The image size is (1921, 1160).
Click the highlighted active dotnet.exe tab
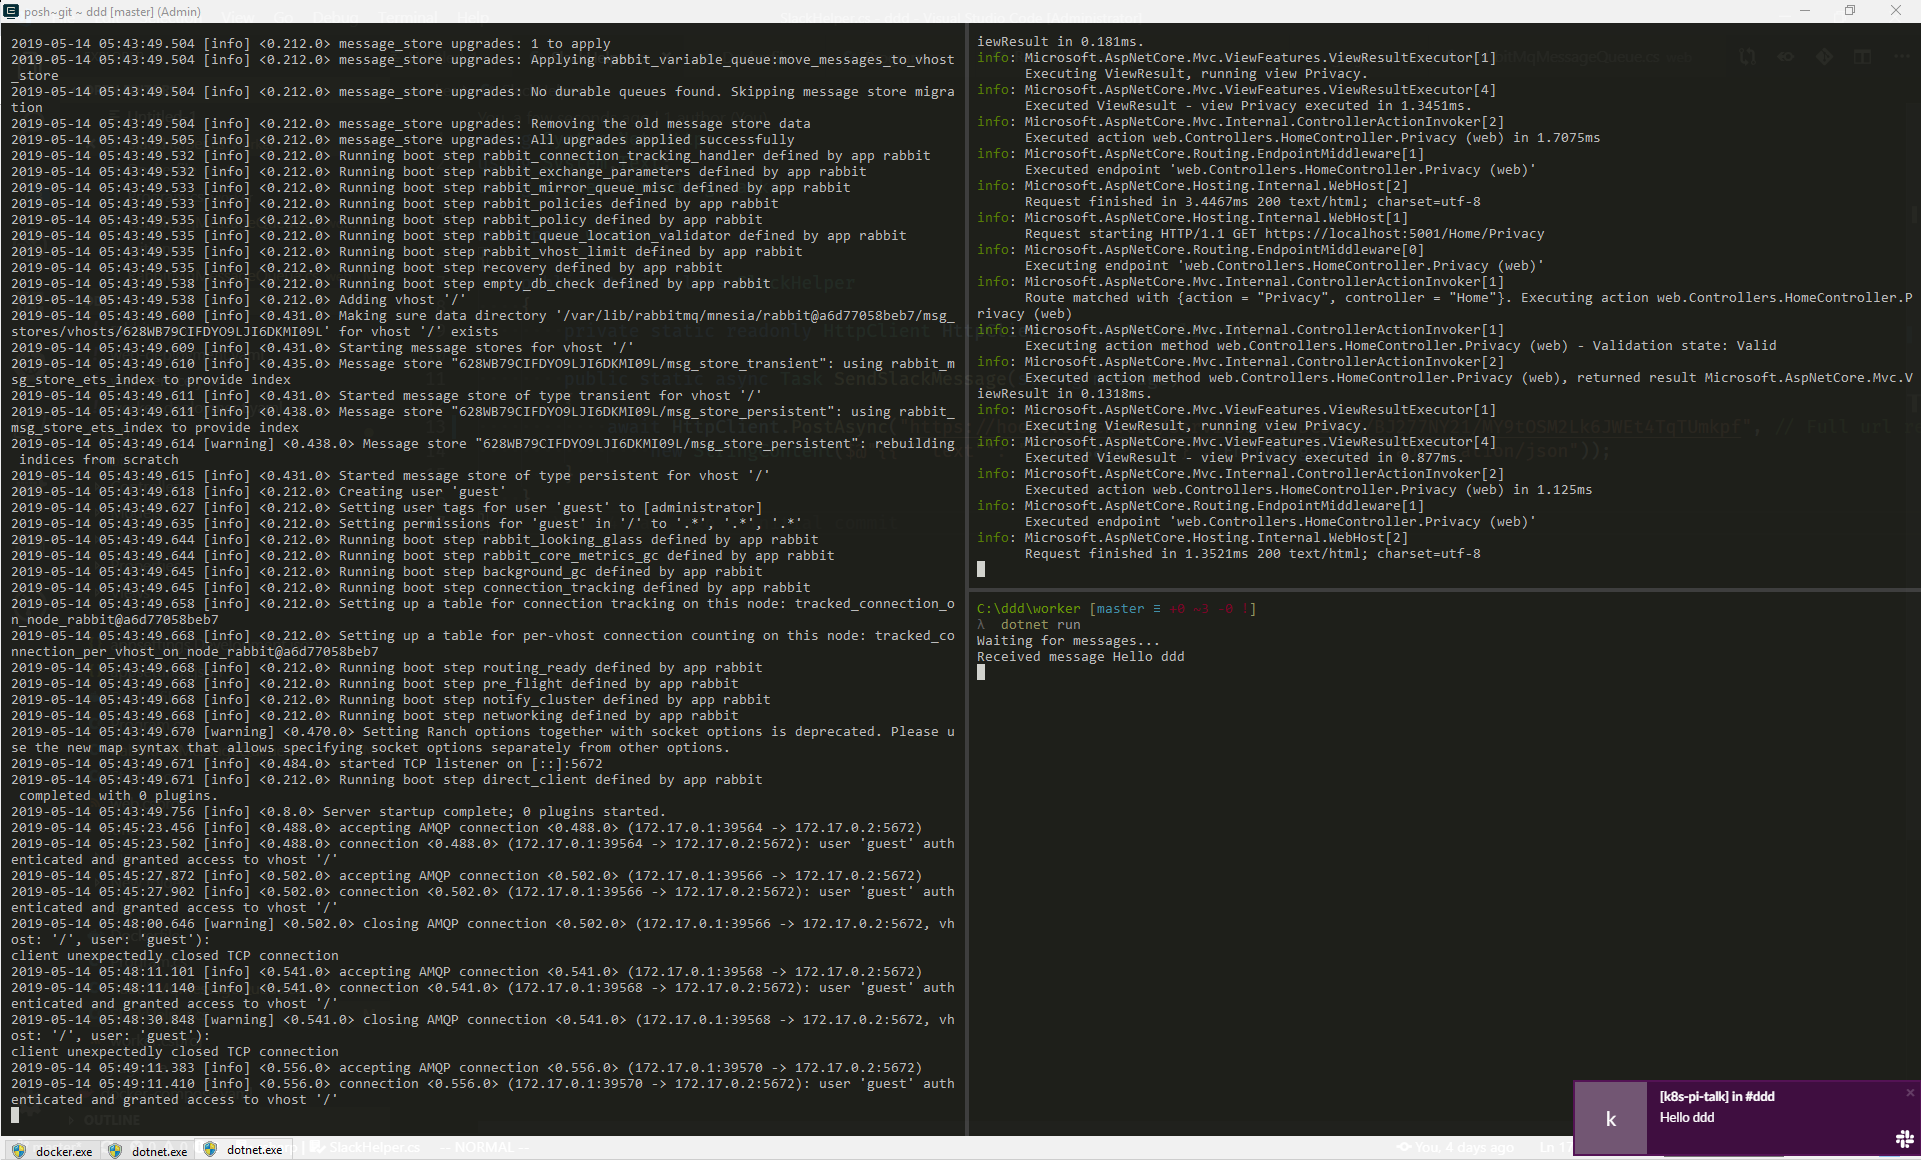(x=254, y=1150)
